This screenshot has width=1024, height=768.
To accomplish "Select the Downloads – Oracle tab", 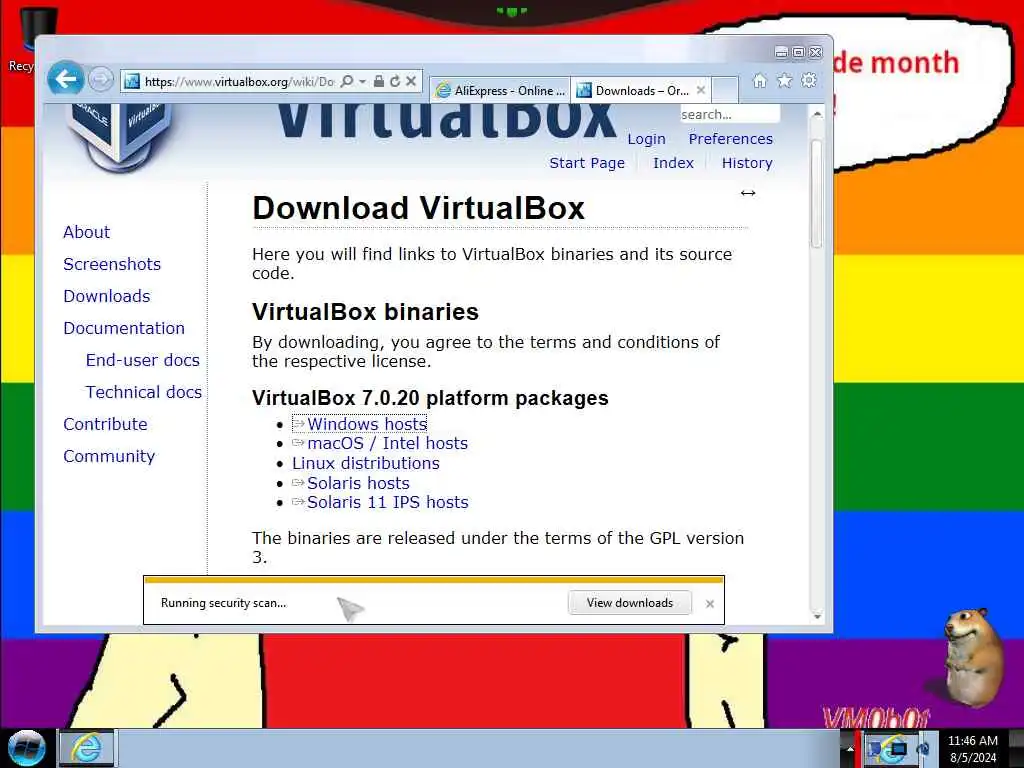I will coord(641,90).
